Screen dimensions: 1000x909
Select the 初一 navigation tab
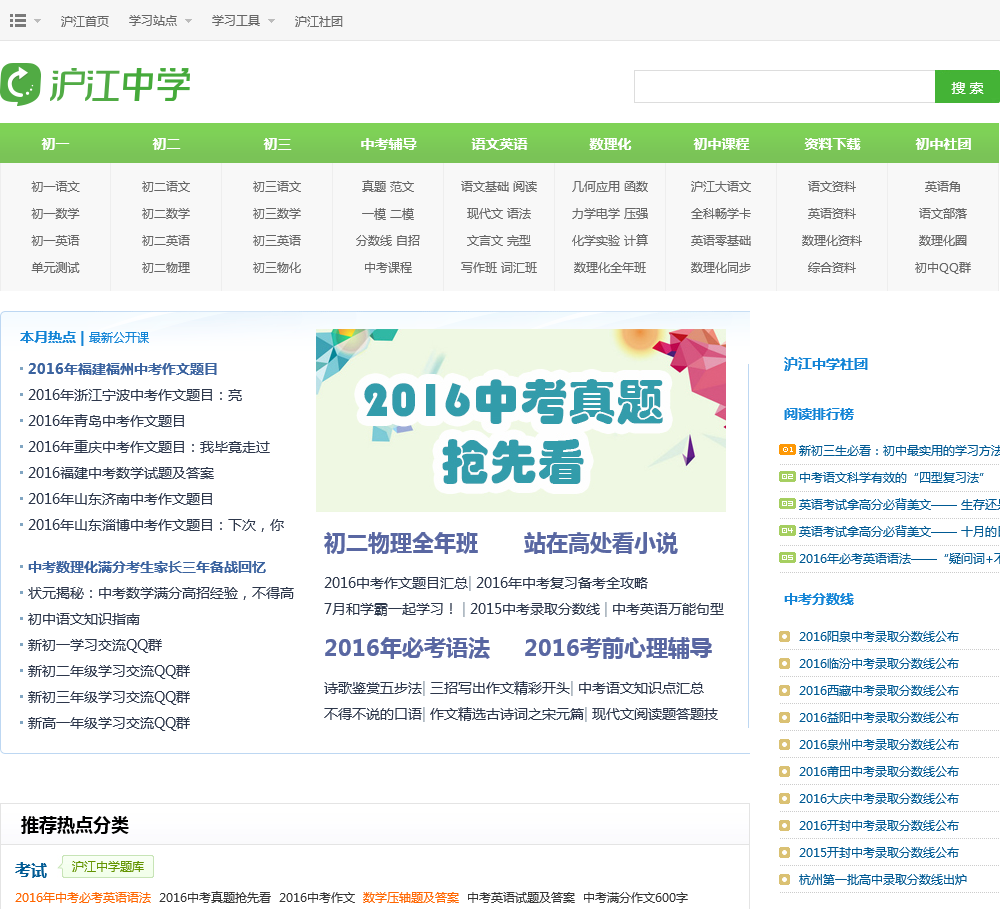55,144
